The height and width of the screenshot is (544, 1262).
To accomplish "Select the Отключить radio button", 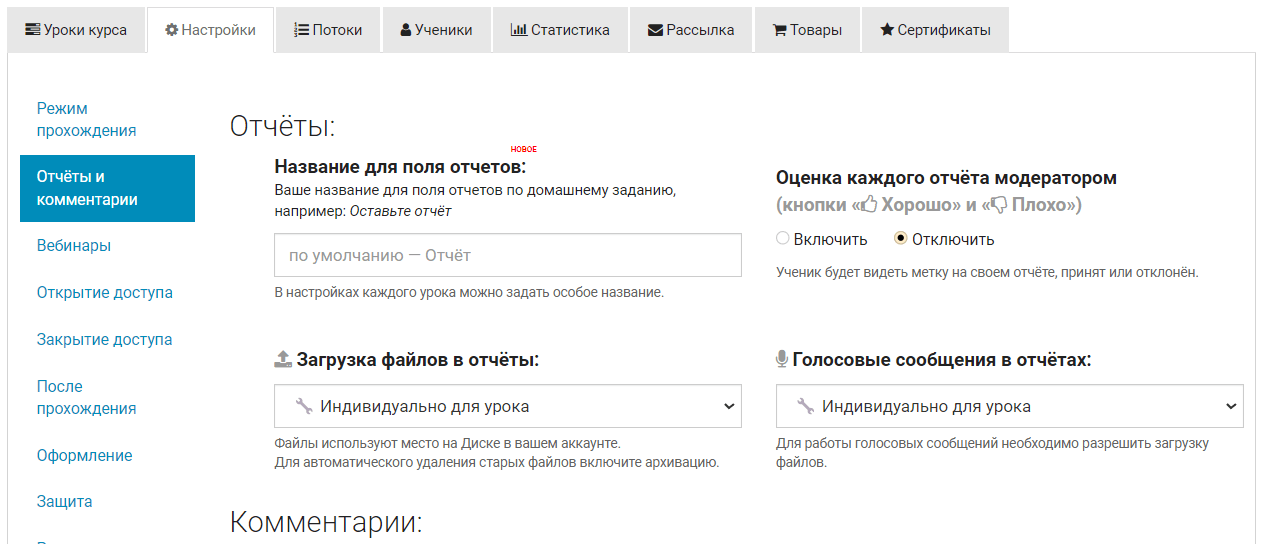I will [901, 239].
